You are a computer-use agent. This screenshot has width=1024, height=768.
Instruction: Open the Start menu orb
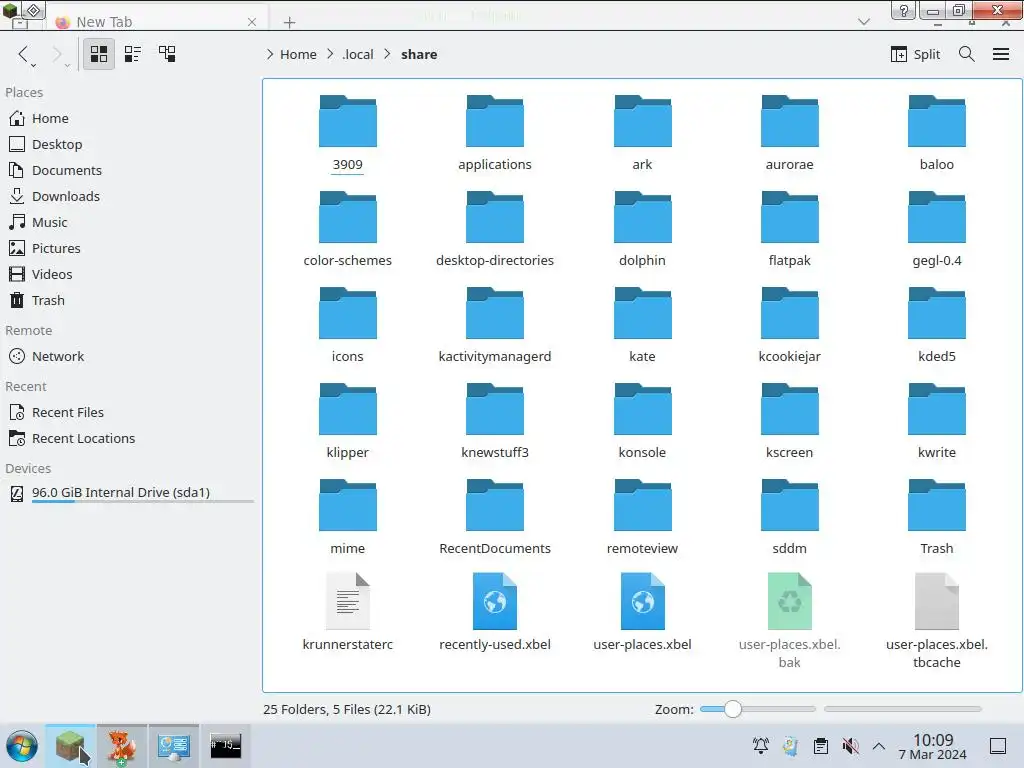22,746
